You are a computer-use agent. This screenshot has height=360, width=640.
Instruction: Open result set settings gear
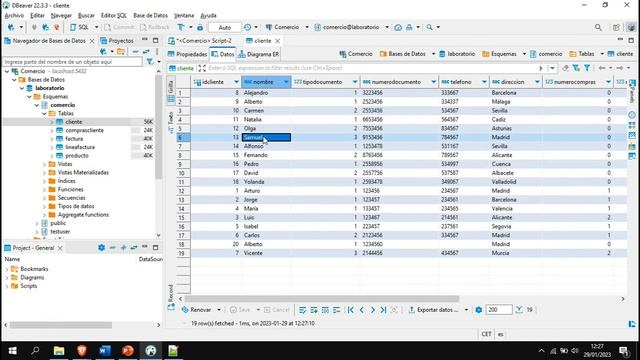[x=479, y=310]
